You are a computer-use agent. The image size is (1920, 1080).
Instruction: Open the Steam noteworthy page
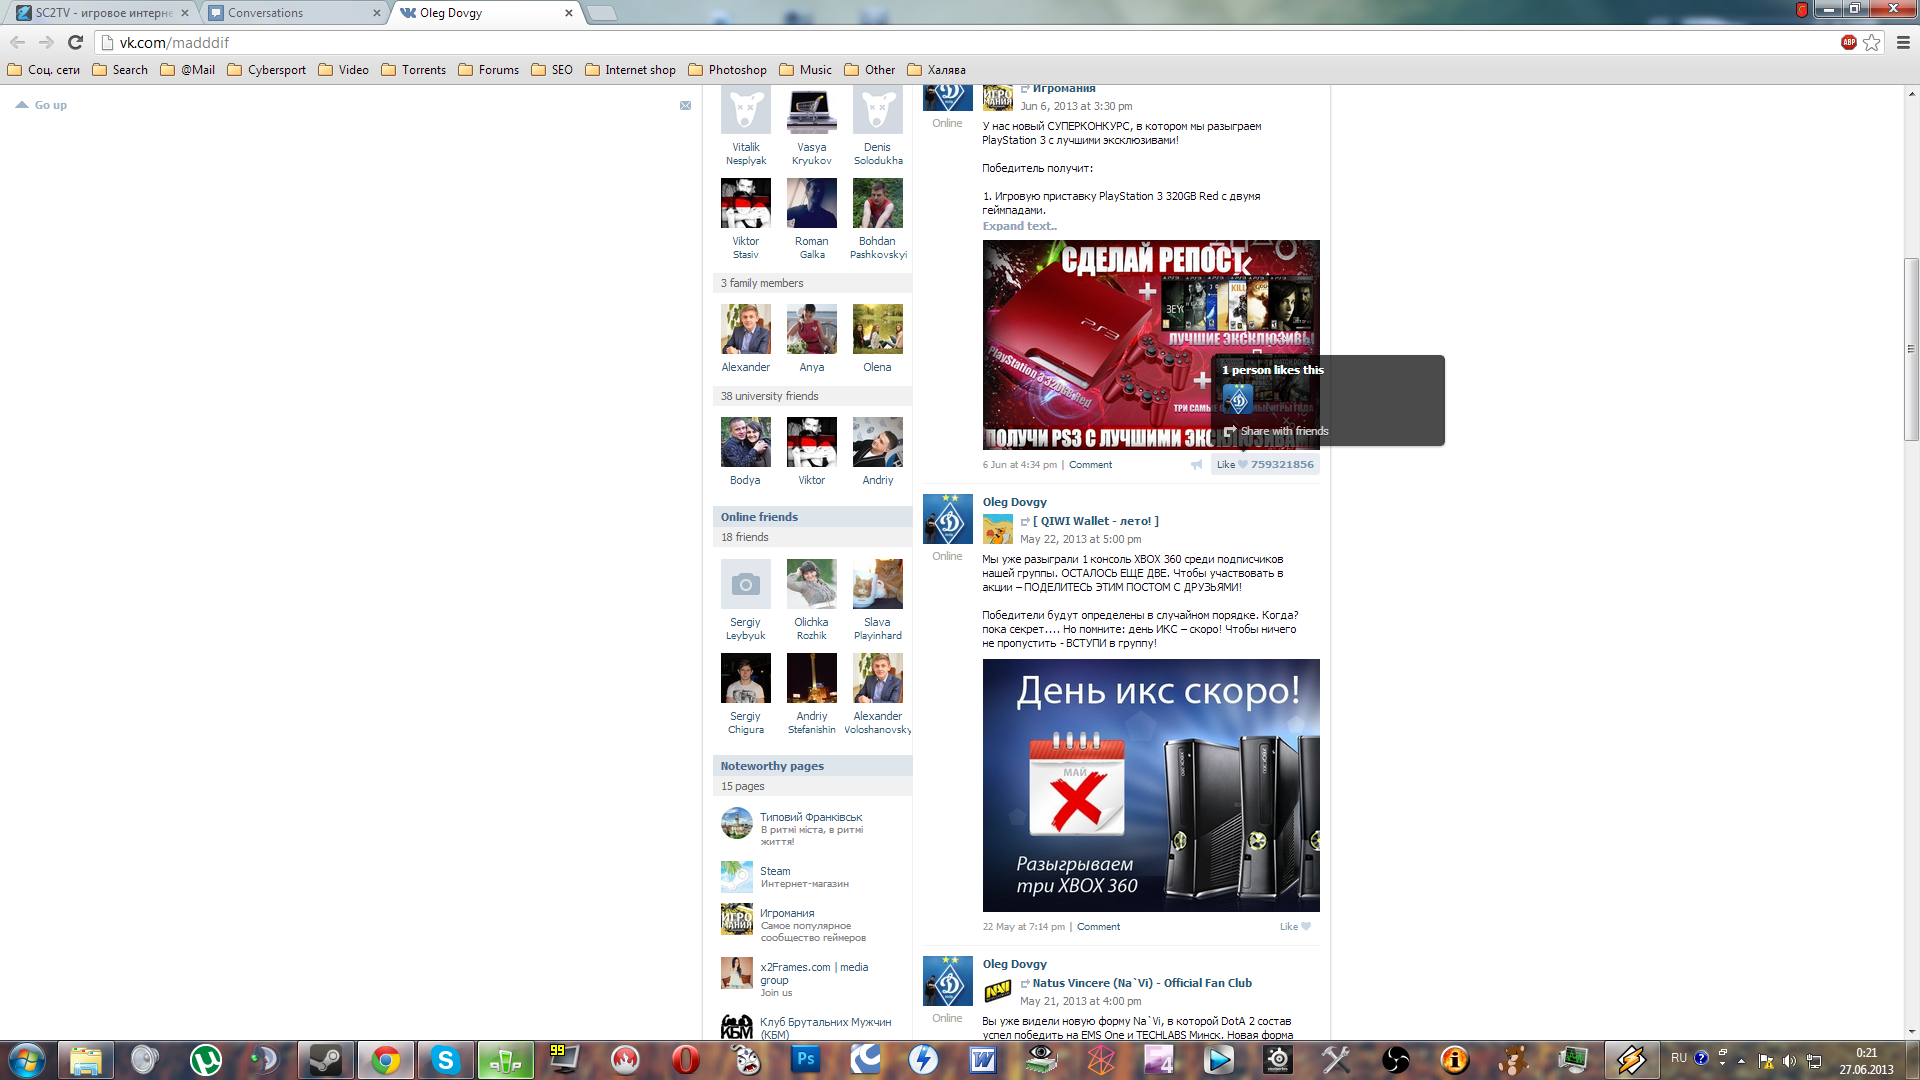pos(775,871)
